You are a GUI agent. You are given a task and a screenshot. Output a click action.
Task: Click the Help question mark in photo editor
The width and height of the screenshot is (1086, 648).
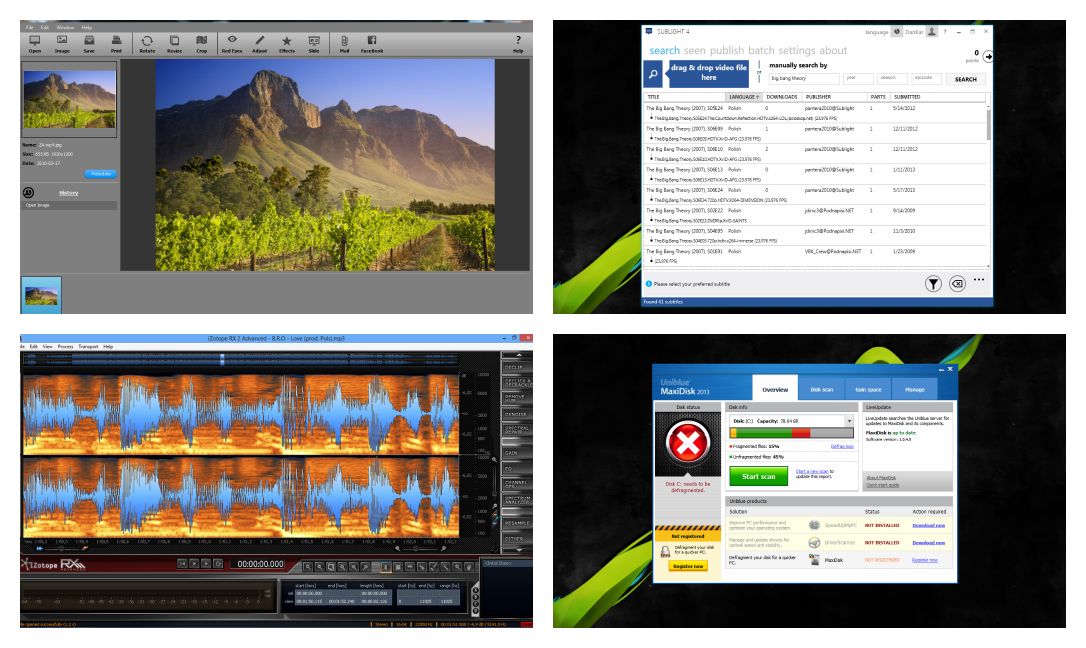517,44
